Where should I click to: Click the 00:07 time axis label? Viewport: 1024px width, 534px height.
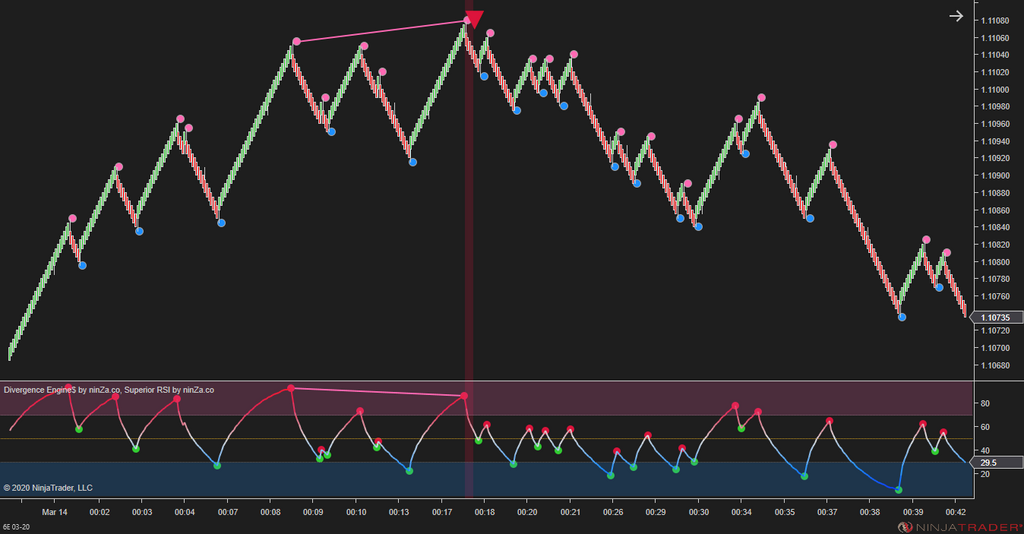click(227, 512)
